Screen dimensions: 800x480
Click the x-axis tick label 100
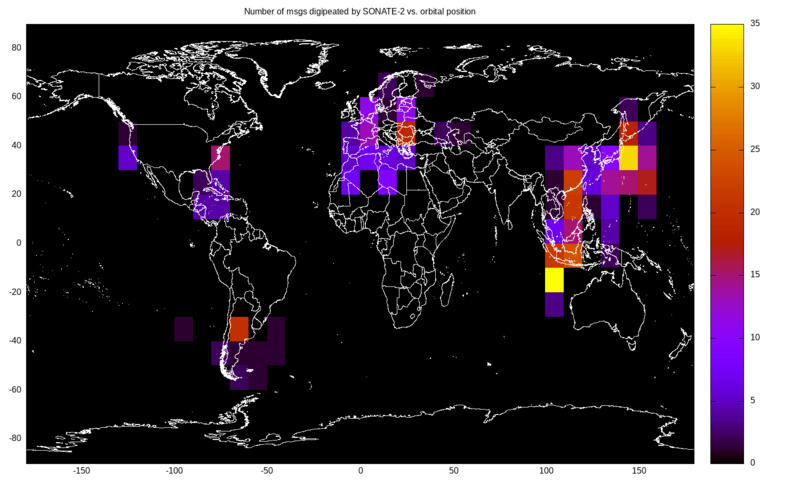(546, 470)
